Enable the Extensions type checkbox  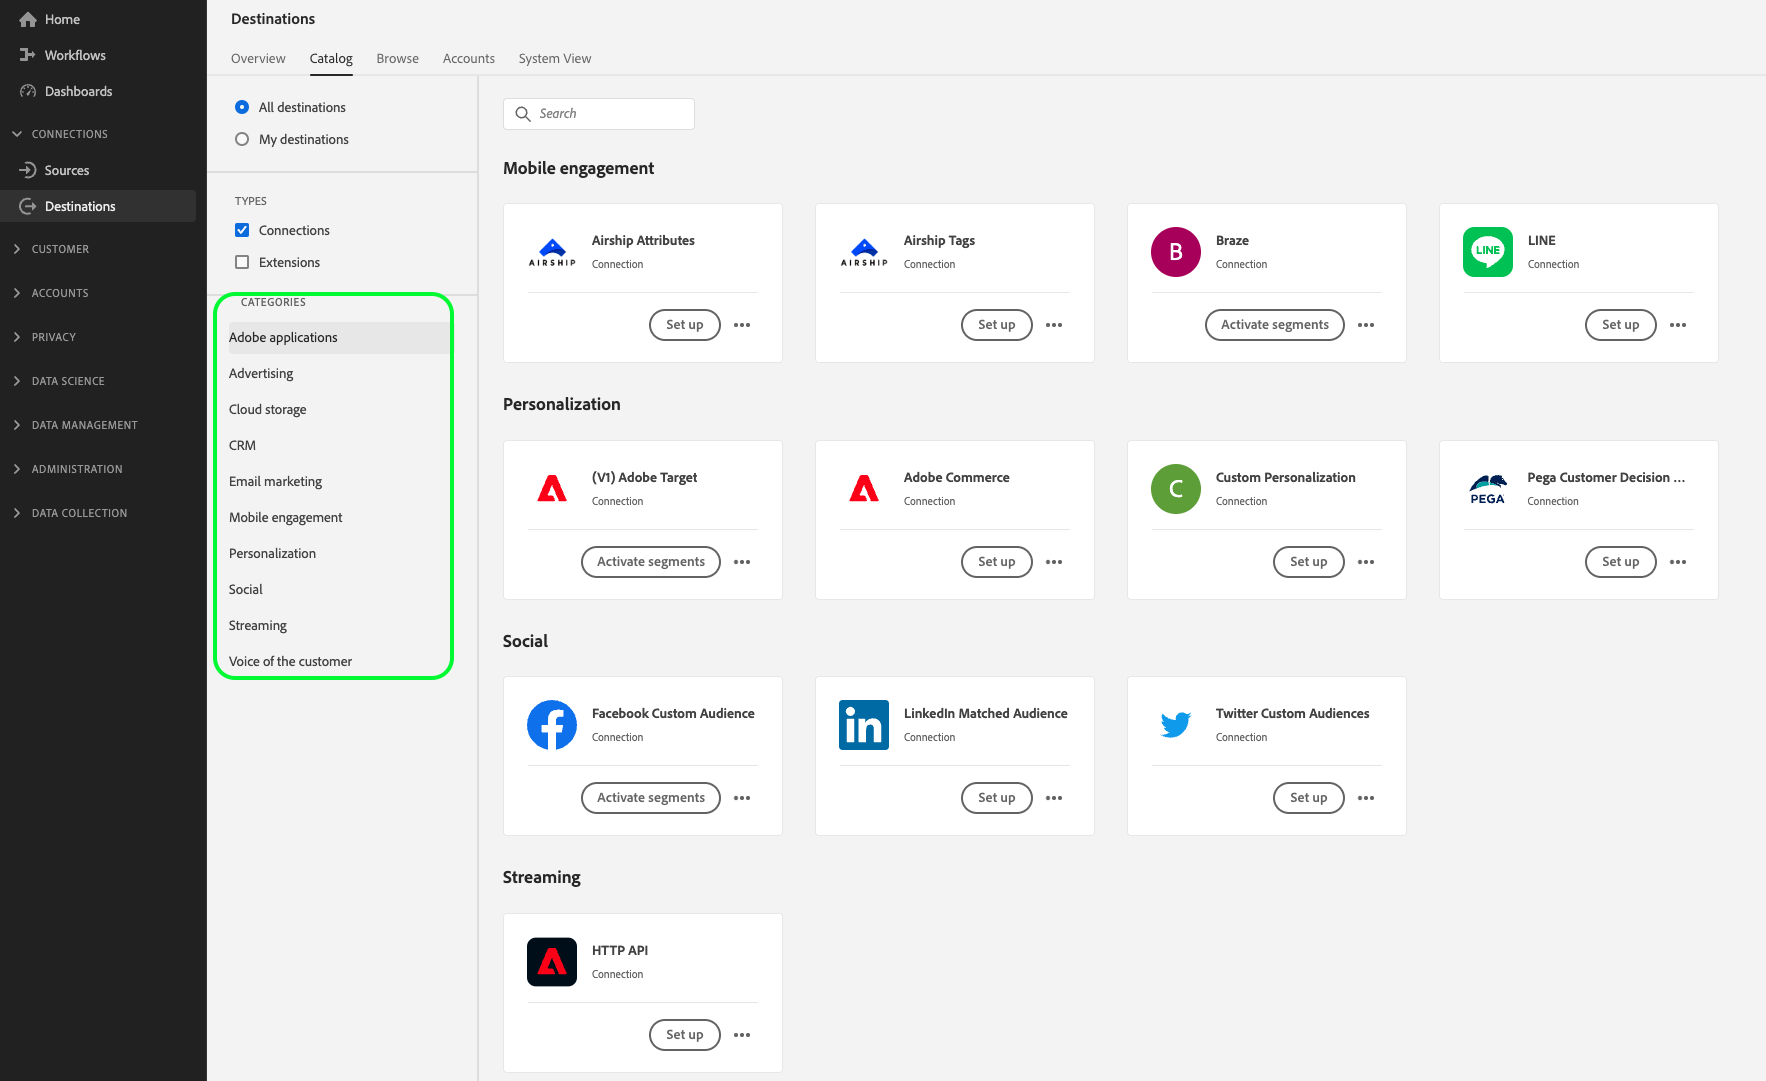tap(242, 262)
